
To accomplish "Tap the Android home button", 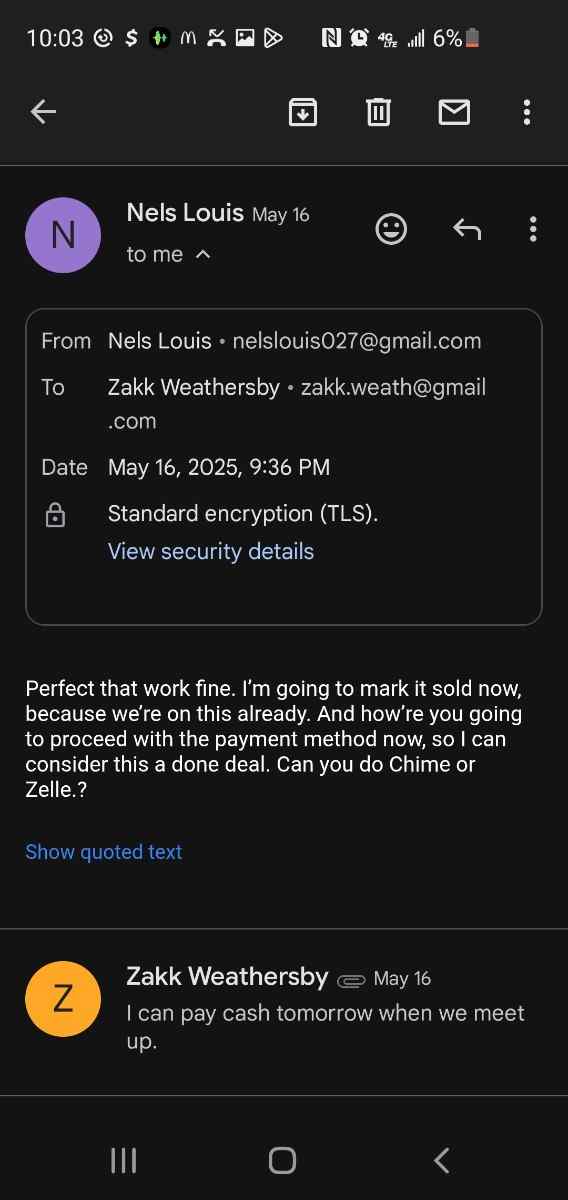I will [283, 1160].
